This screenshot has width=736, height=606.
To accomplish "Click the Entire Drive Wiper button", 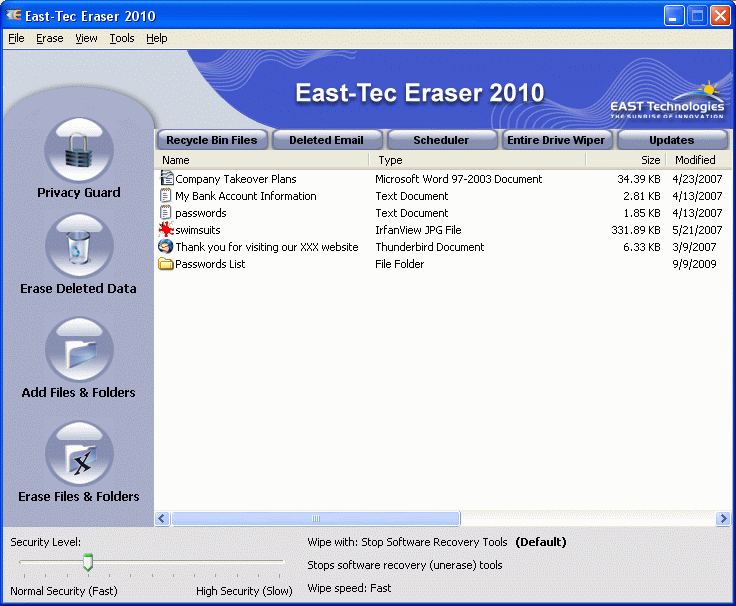I will click(x=556, y=140).
